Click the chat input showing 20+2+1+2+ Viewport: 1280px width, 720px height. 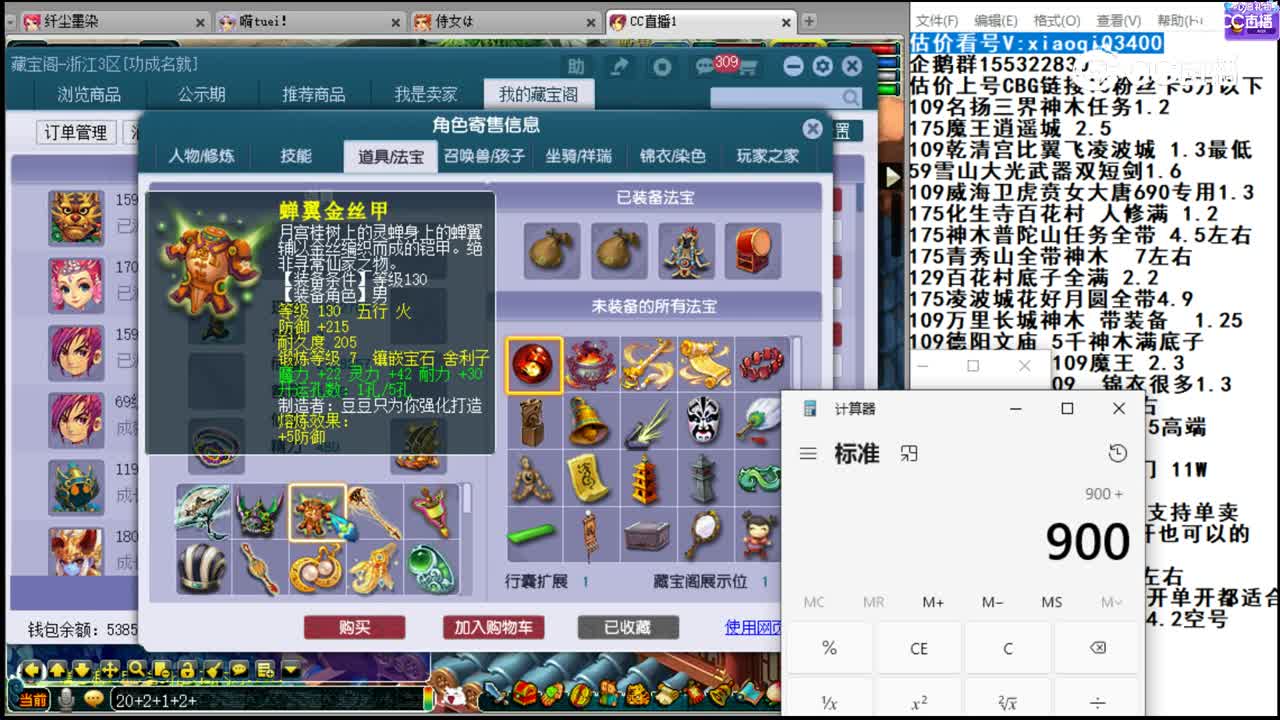pyautogui.click(x=266, y=701)
